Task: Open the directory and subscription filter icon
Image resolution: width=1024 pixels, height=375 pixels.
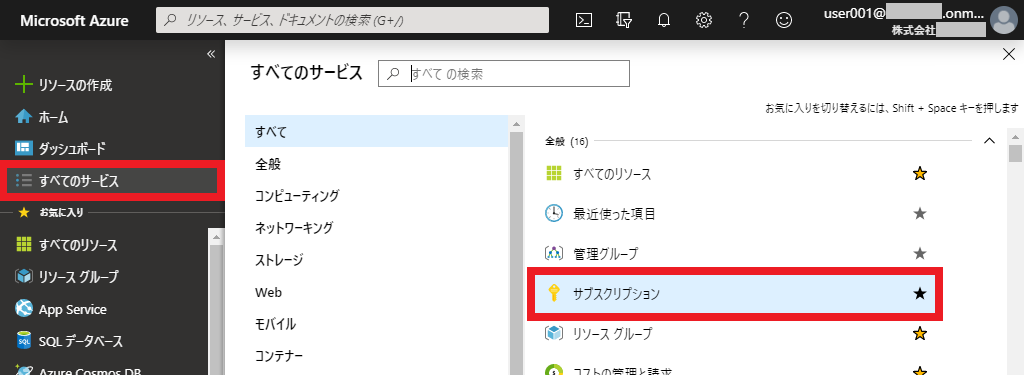Action: click(624, 20)
